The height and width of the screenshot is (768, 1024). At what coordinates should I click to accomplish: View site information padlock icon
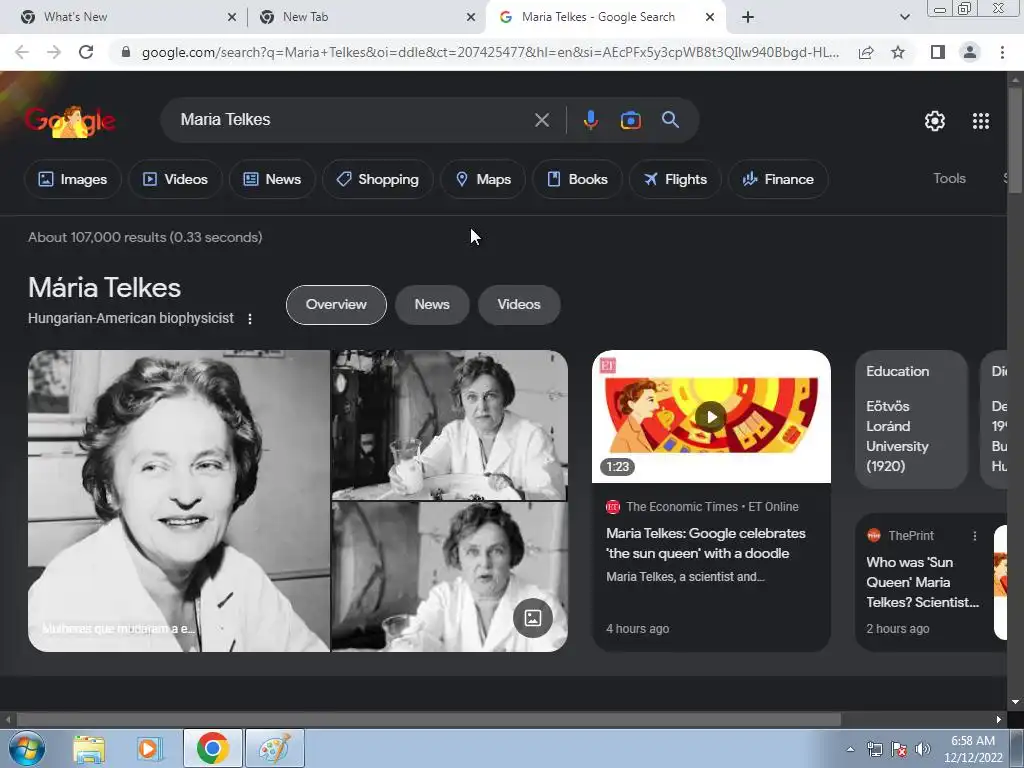click(x=126, y=52)
